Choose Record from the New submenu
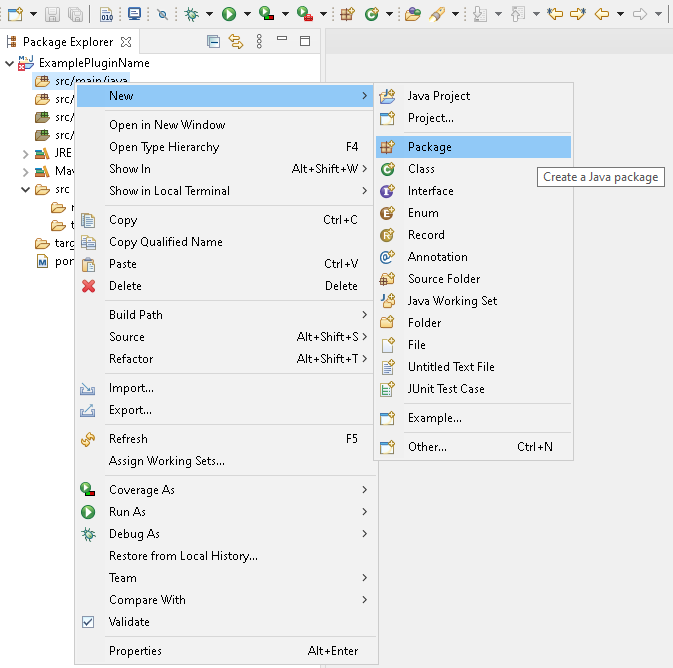The width and height of the screenshot is (673, 668). pos(473,234)
